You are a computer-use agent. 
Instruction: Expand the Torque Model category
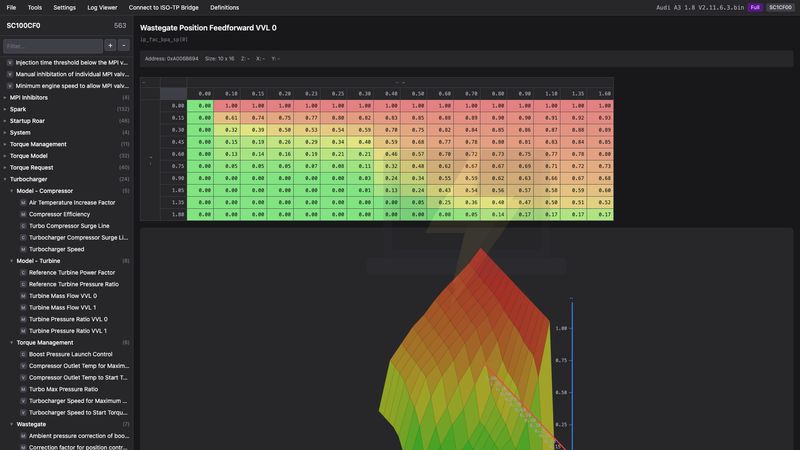(6, 156)
